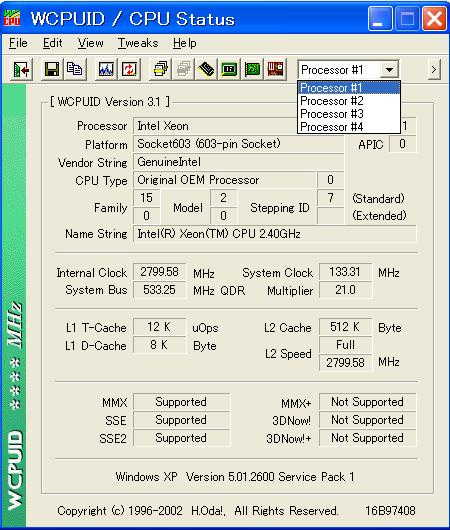Open the File menu
This screenshot has width=450, height=530.
click(18, 43)
